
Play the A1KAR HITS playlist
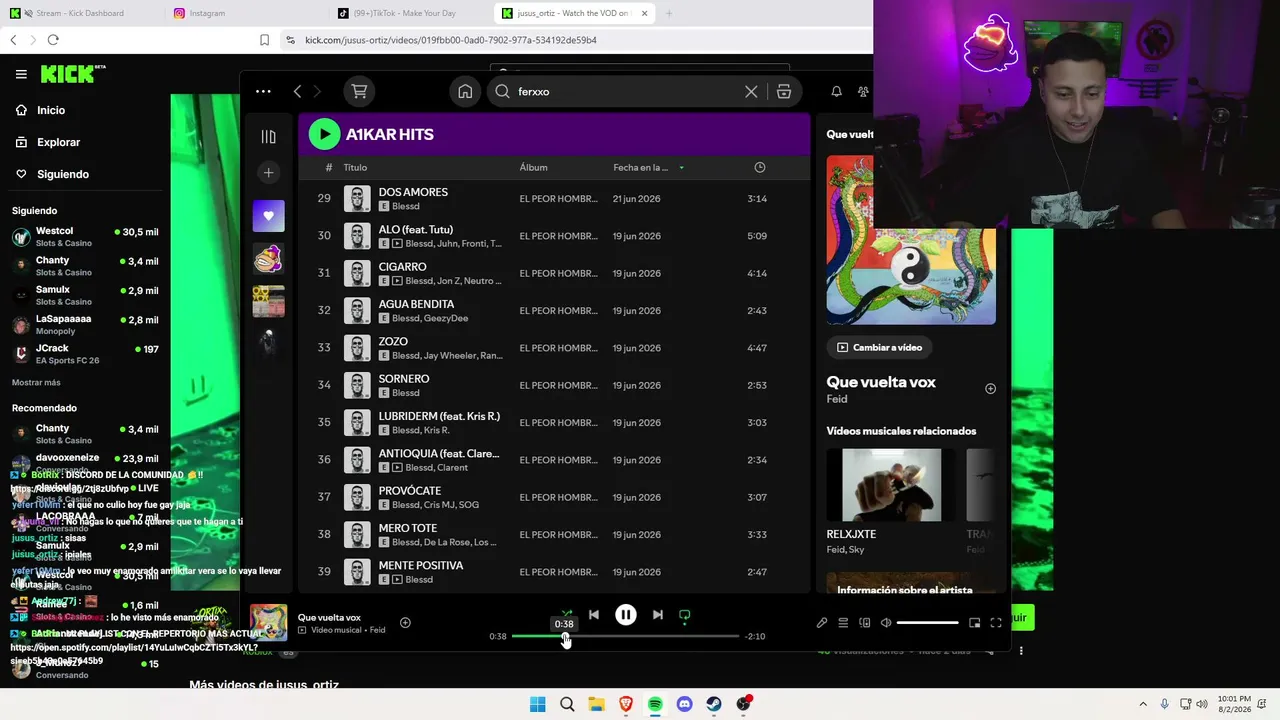pyautogui.click(x=324, y=134)
